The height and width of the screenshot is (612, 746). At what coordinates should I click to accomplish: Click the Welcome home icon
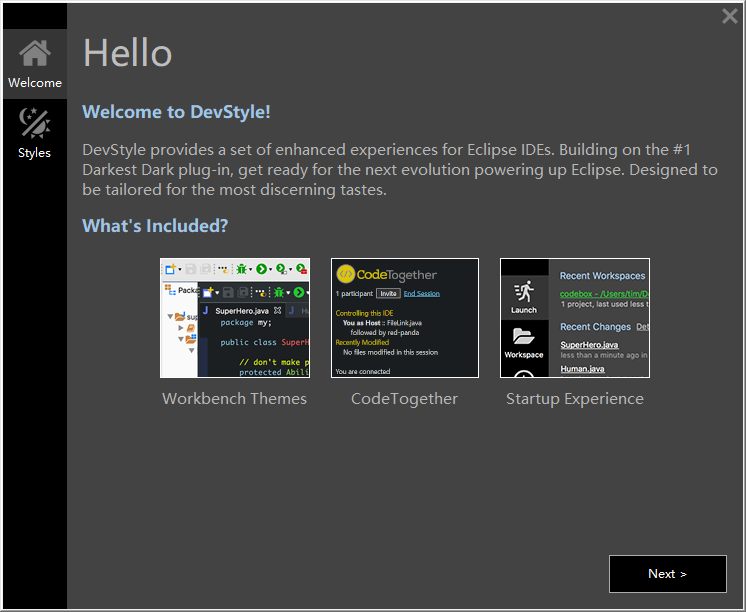point(35,53)
